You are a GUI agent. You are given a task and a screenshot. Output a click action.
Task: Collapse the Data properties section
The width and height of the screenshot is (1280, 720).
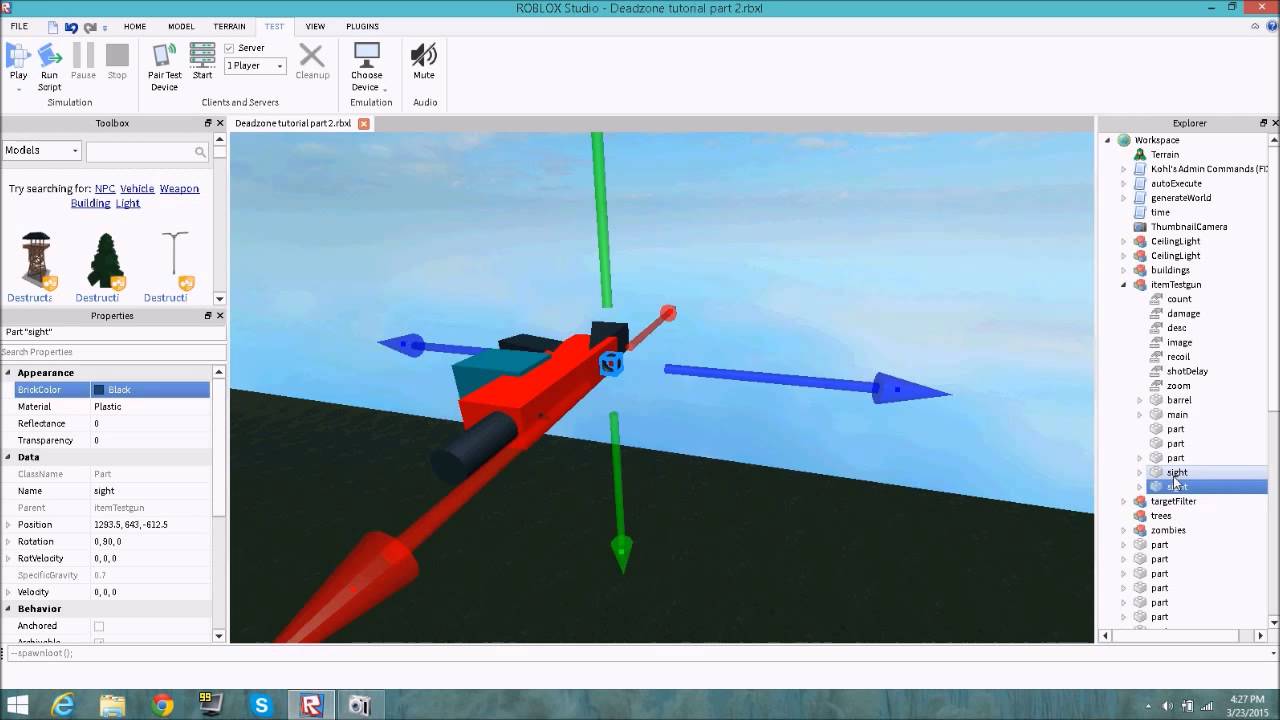pos(8,457)
